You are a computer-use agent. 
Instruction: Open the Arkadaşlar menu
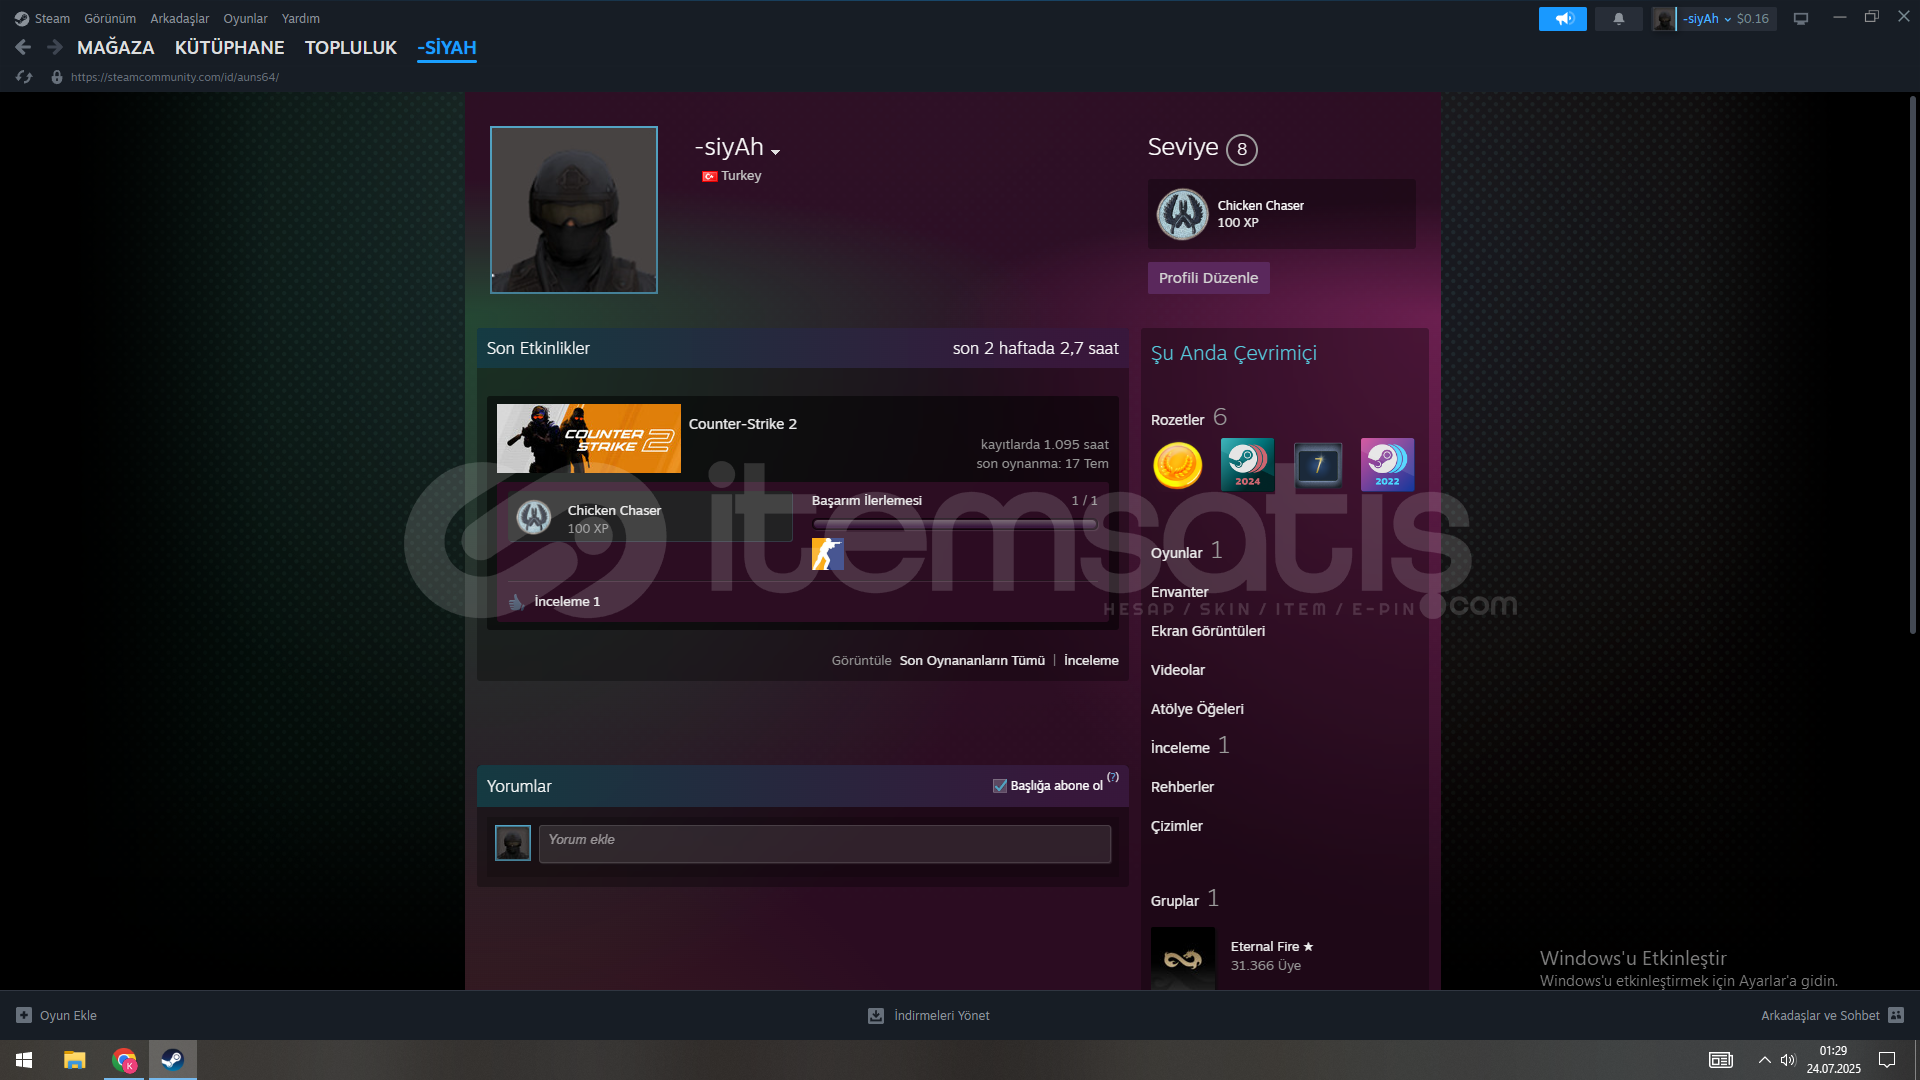click(x=180, y=18)
